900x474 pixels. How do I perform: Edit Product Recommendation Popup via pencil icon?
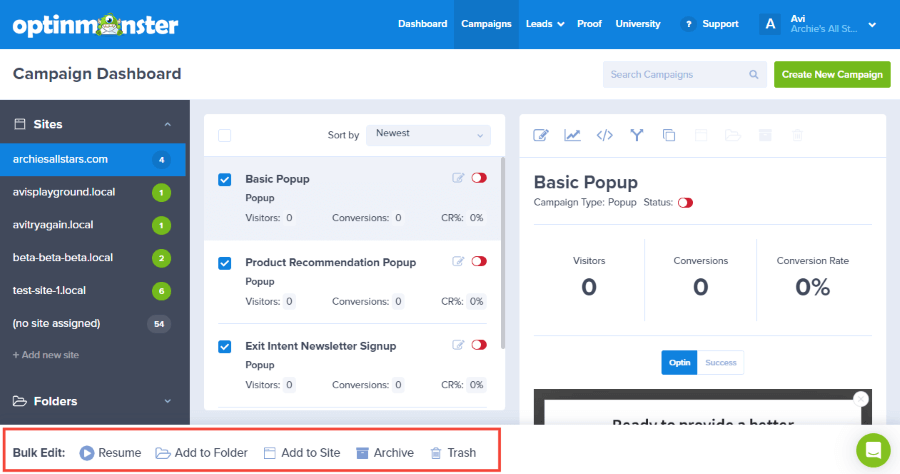tap(458, 262)
